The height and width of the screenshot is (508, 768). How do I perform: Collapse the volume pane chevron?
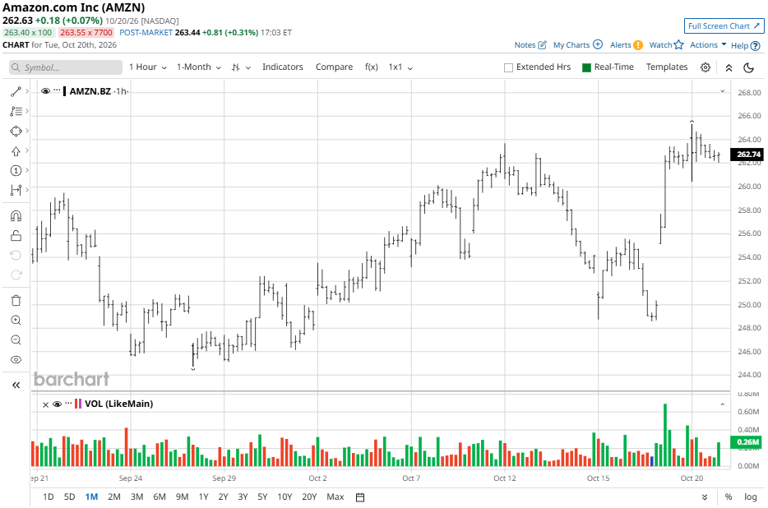tap(722, 405)
